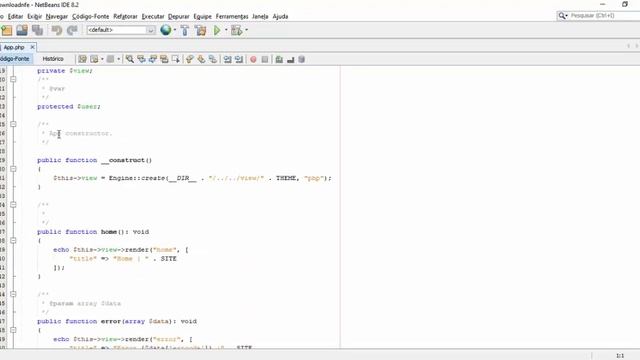Open the Ajuda menu
This screenshot has height=360, width=640.
coord(280,16)
